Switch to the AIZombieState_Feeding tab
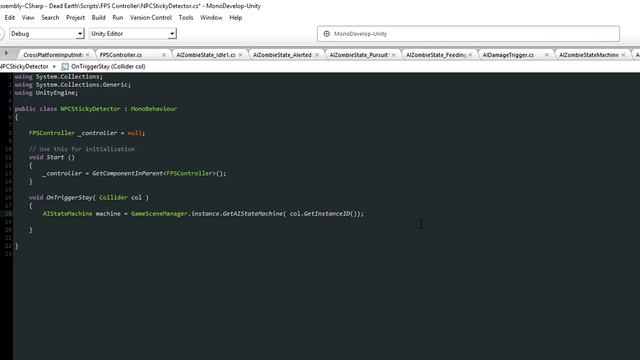 click(x=436, y=55)
